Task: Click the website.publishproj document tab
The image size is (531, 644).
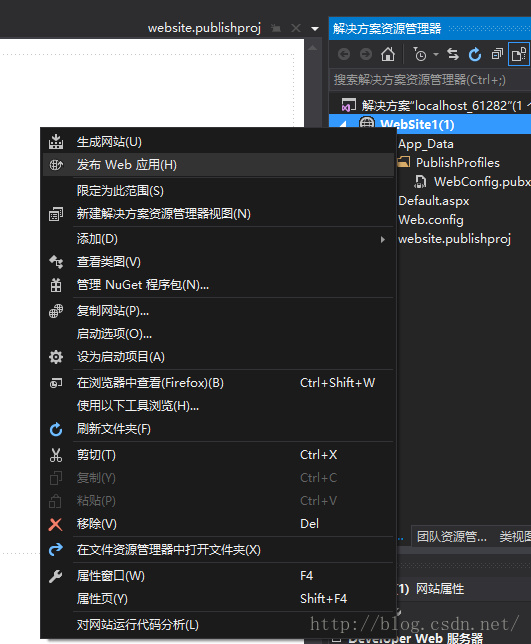Action: click(204, 28)
